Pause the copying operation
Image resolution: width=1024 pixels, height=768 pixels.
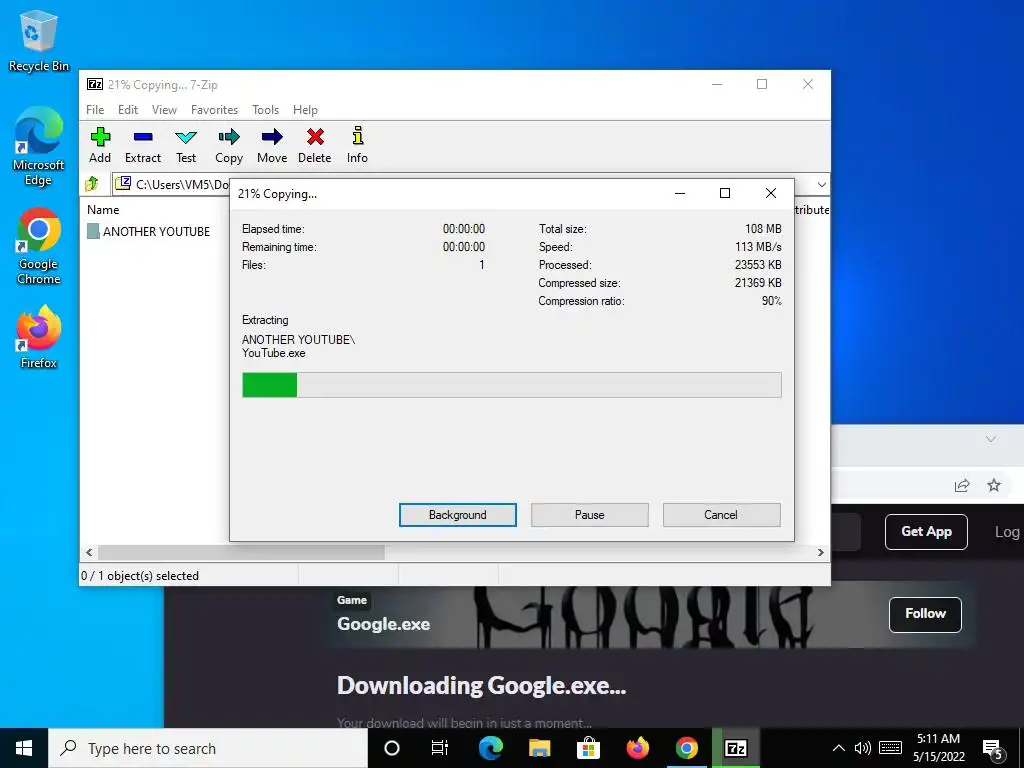[x=590, y=515]
